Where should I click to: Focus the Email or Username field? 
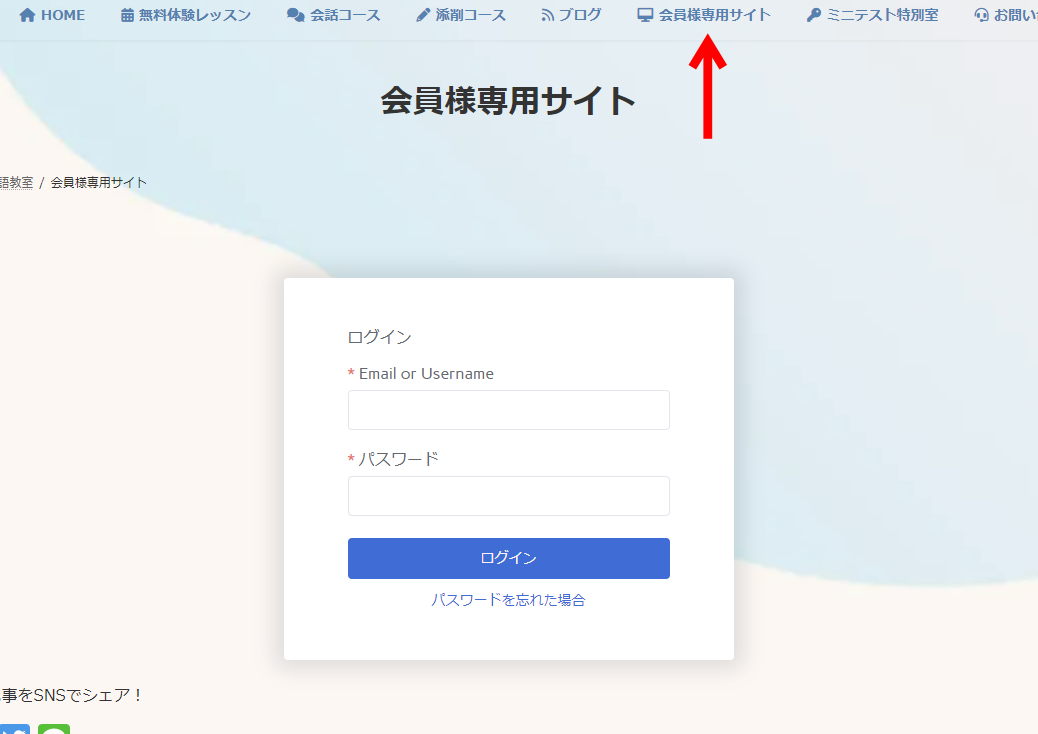[x=508, y=410]
